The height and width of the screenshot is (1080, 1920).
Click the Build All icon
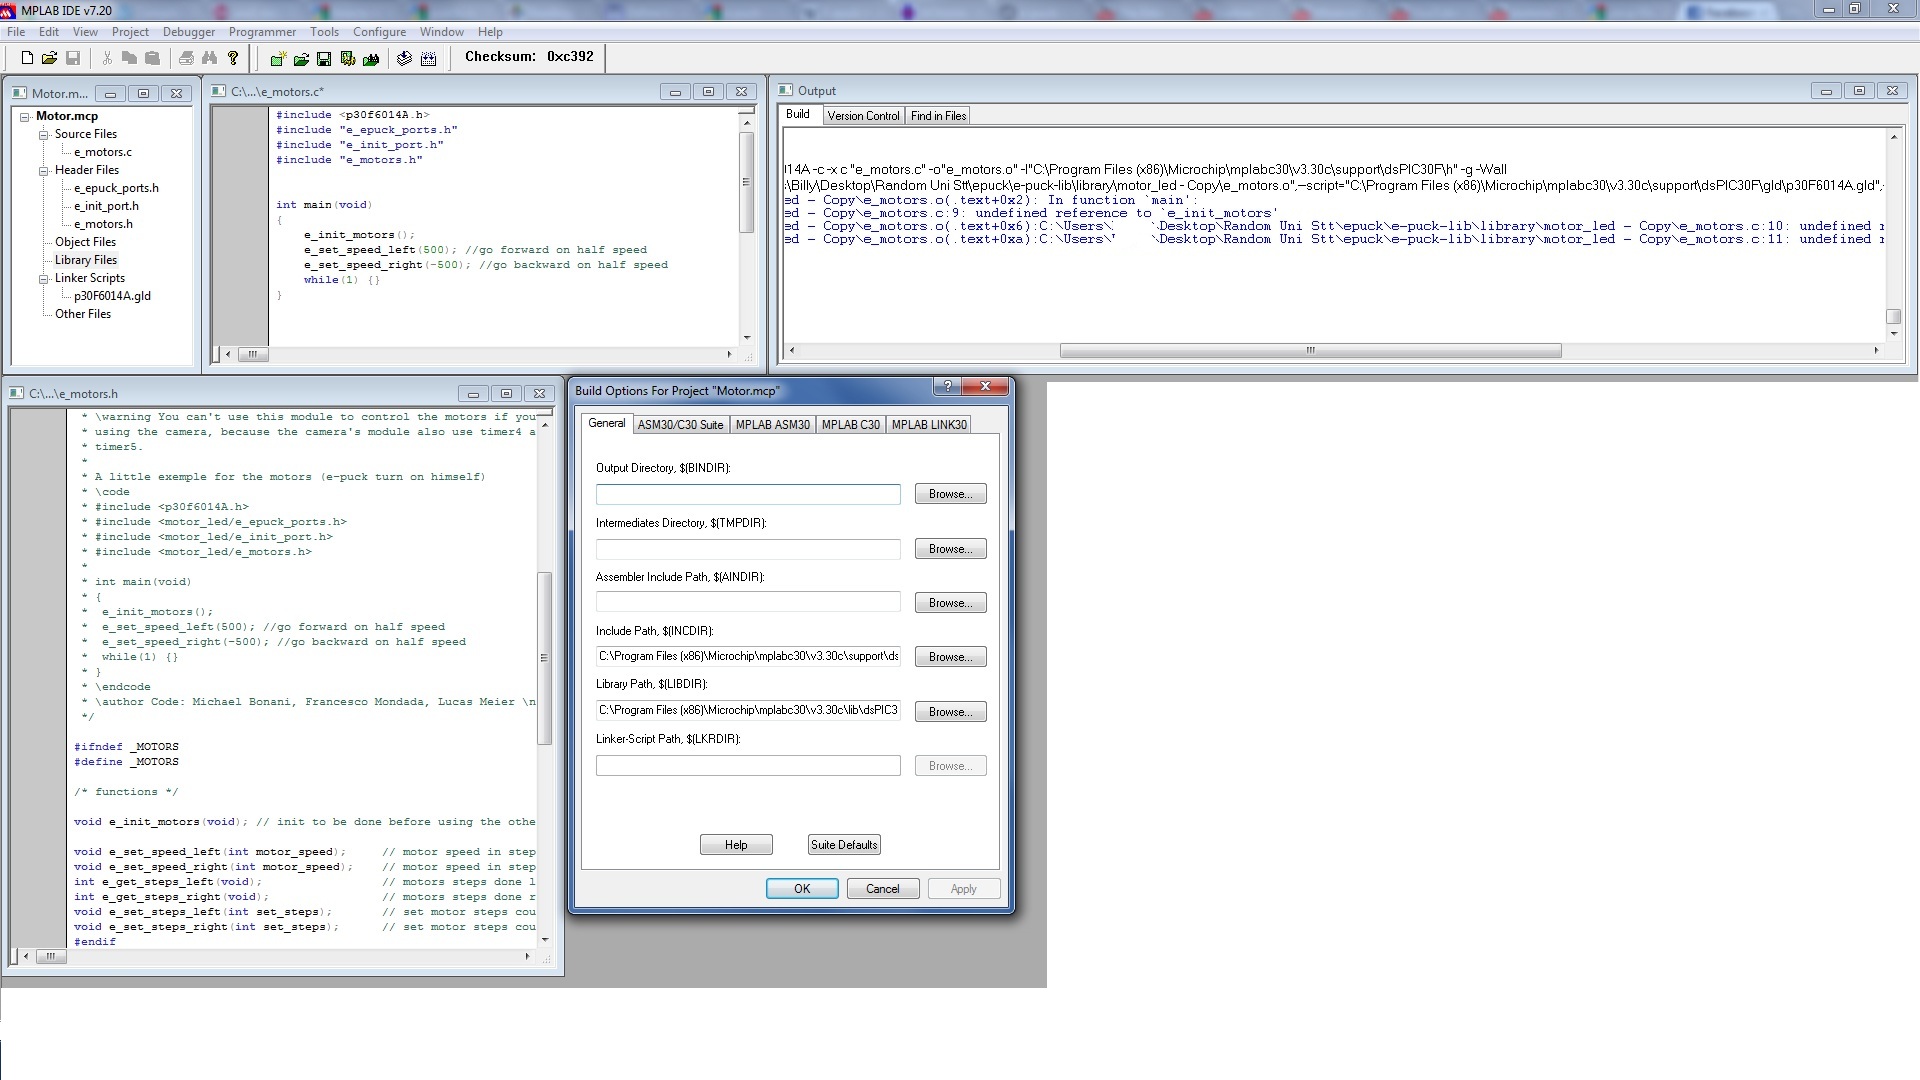point(429,59)
